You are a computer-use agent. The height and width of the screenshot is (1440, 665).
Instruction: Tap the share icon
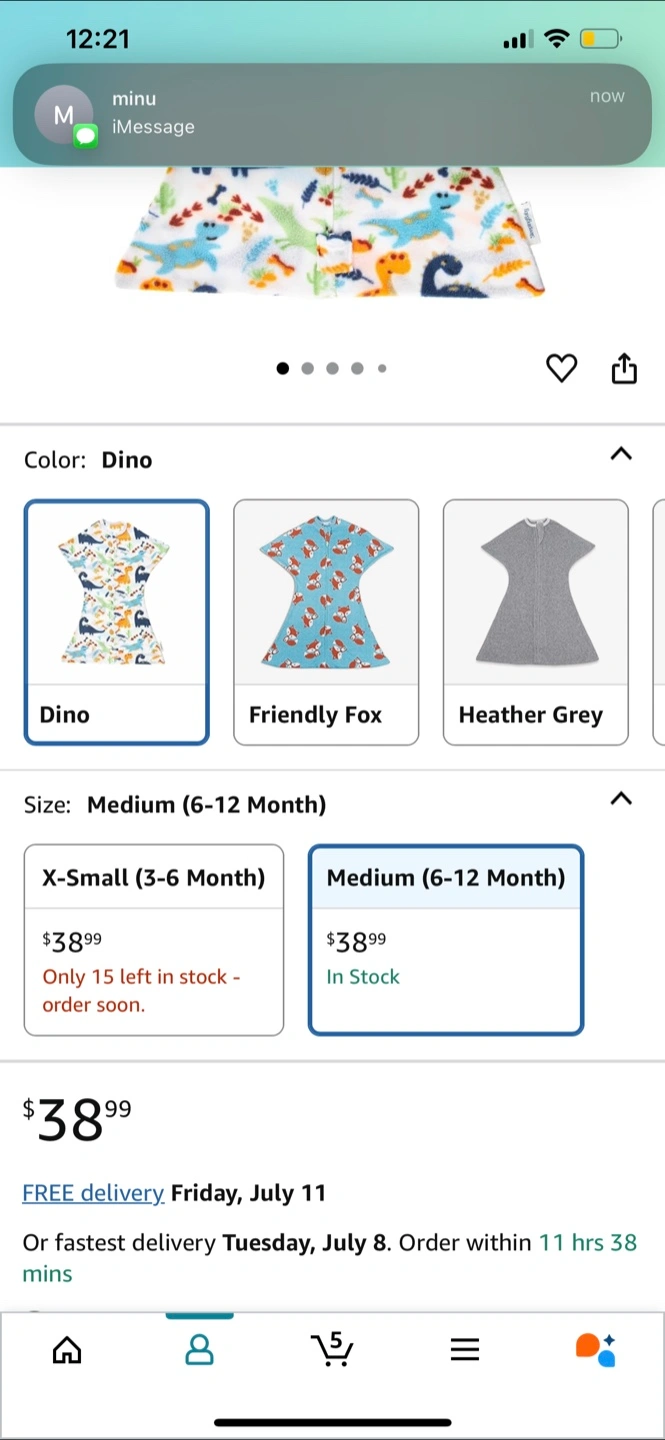pyautogui.click(x=624, y=369)
